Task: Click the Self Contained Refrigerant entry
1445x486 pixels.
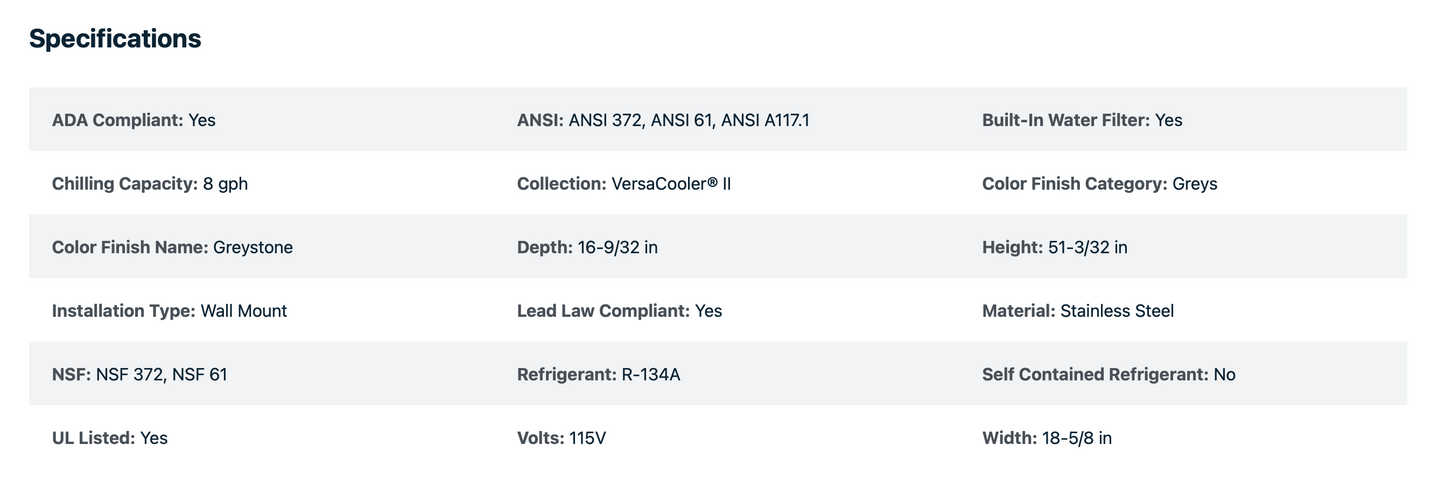Action: (x=1108, y=375)
